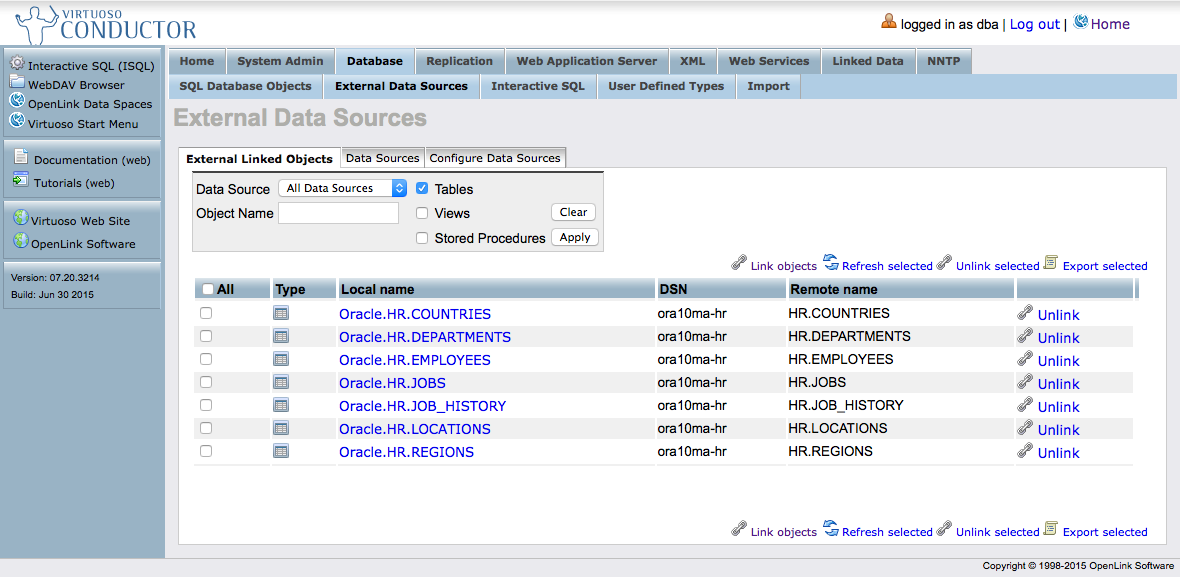This screenshot has height=577, width=1180.
Task: Switch to the Configure Data Sources tab
Action: [x=495, y=158]
